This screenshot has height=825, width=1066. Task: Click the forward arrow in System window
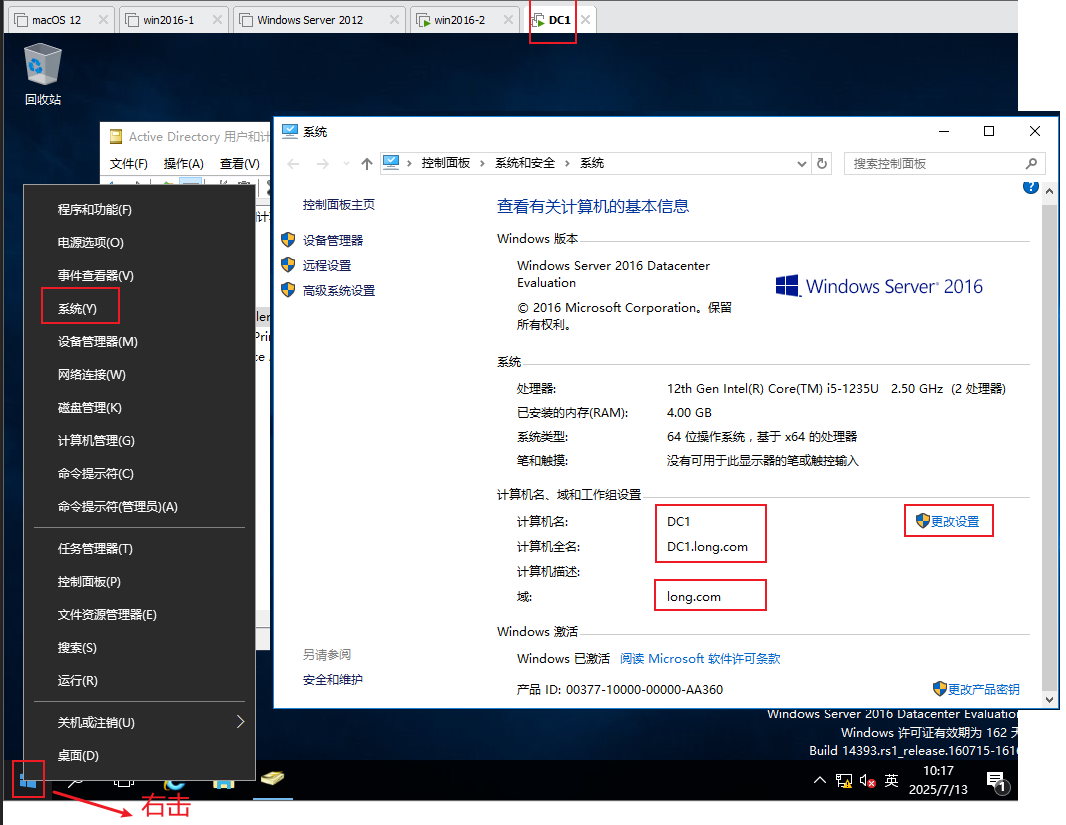322,164
